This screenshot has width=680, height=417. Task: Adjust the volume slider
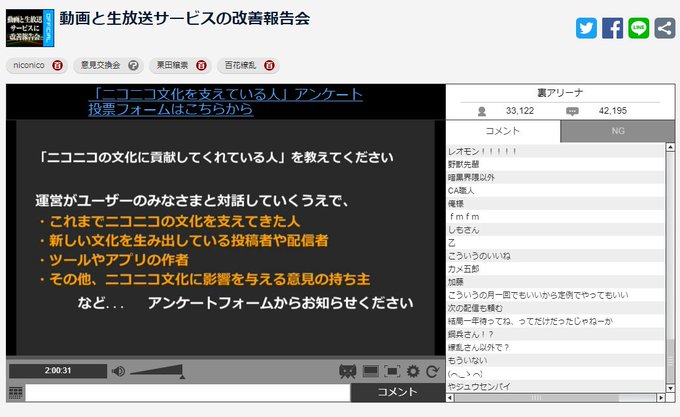[x=157, y=371]
